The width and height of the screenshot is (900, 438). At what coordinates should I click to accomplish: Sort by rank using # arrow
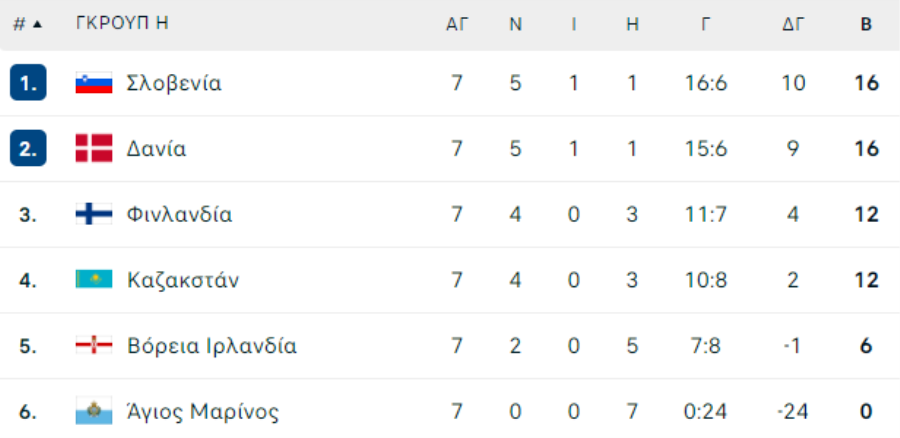click(x=28, y=25)
